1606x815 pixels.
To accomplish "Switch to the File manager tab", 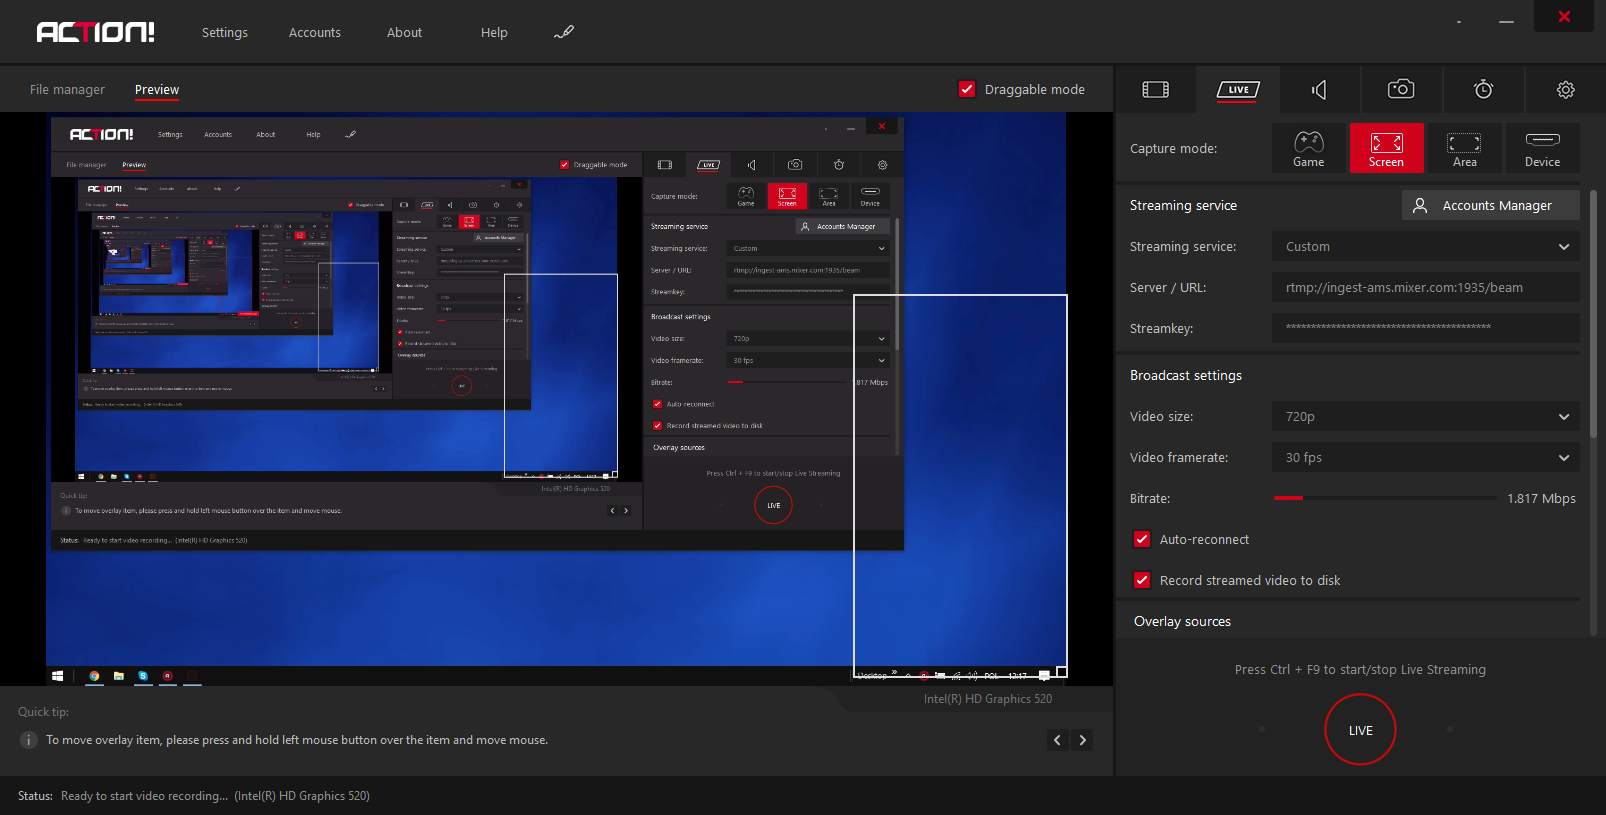I will pos(67,89).
